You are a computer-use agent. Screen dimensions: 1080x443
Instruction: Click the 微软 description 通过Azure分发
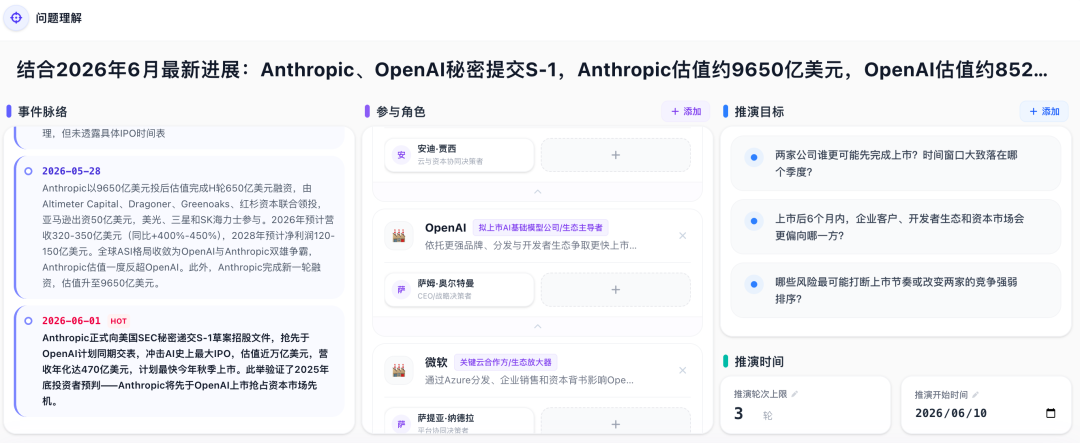pyautogui.click(x=529, y=380)
